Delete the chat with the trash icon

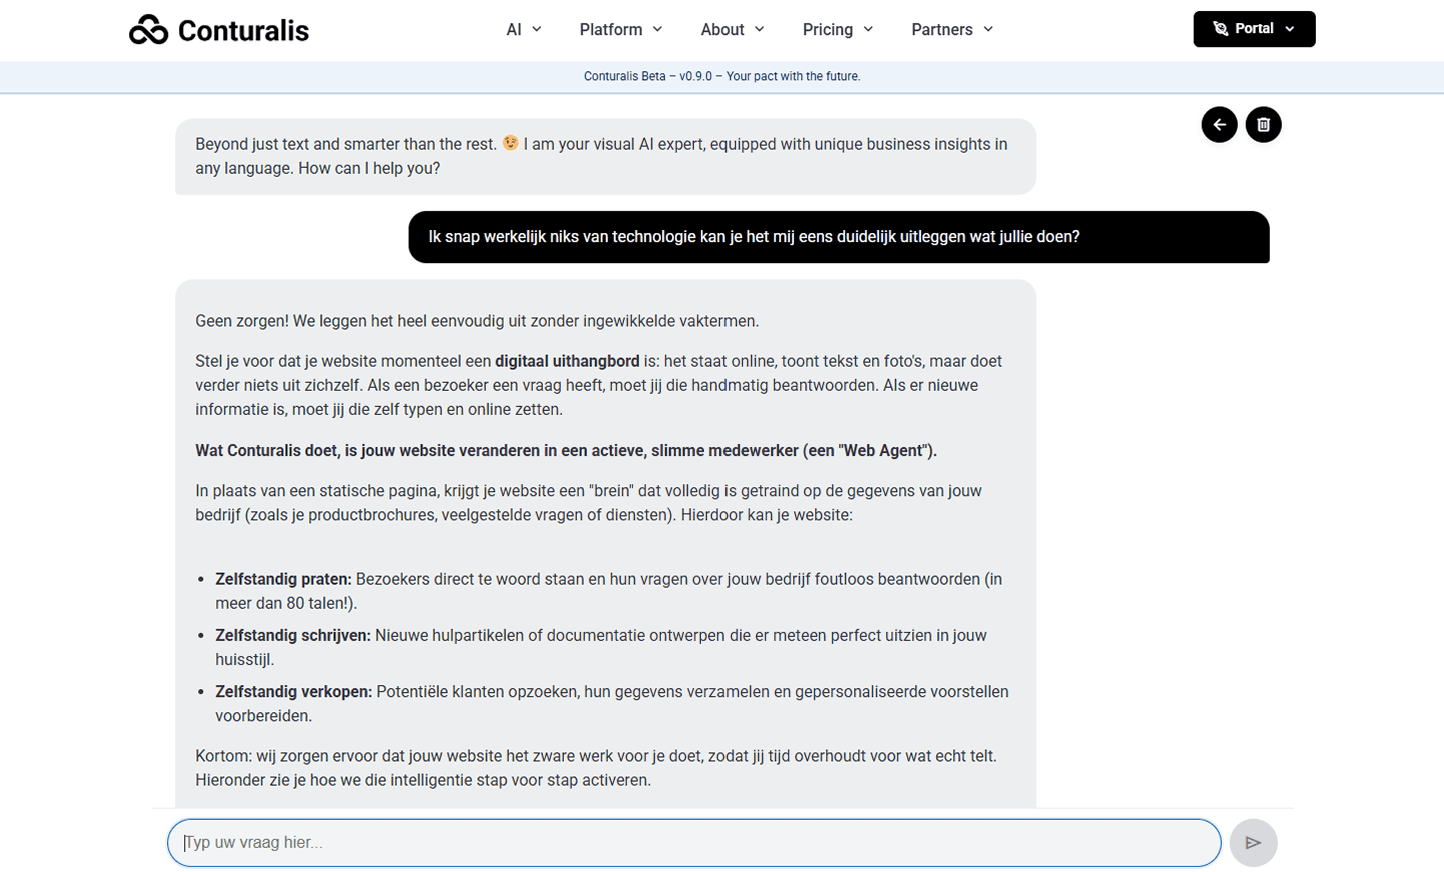(1263, 125)
